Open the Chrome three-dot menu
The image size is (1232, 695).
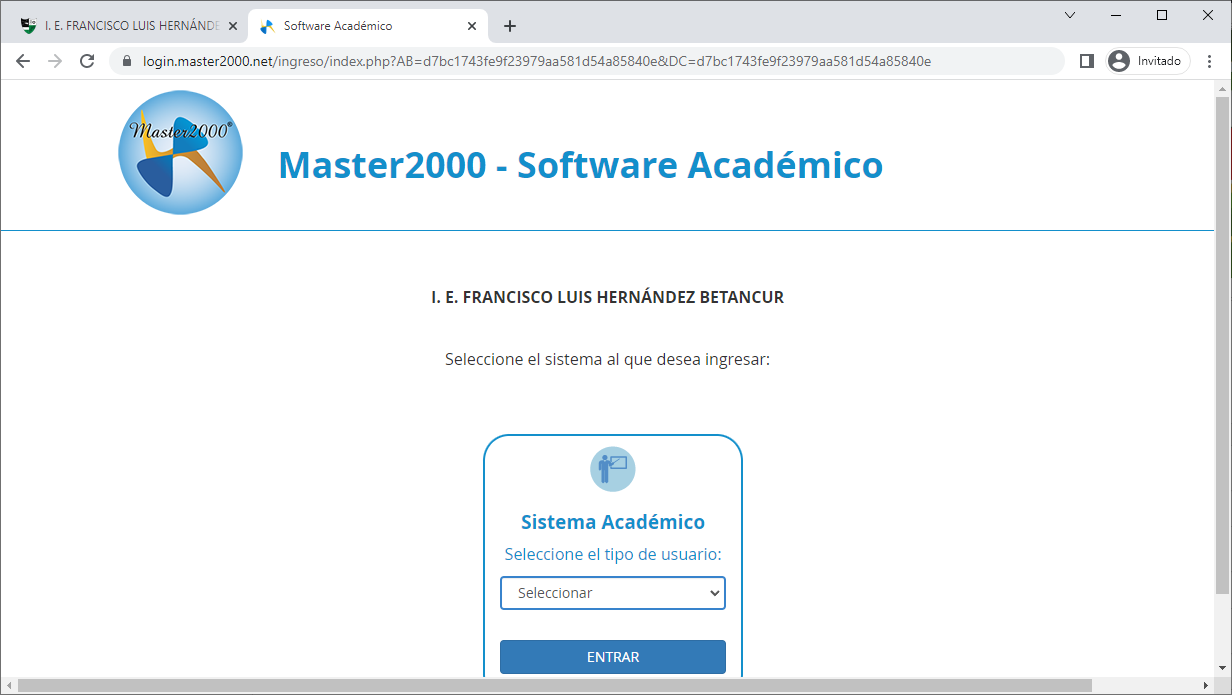click(1210, 61)
